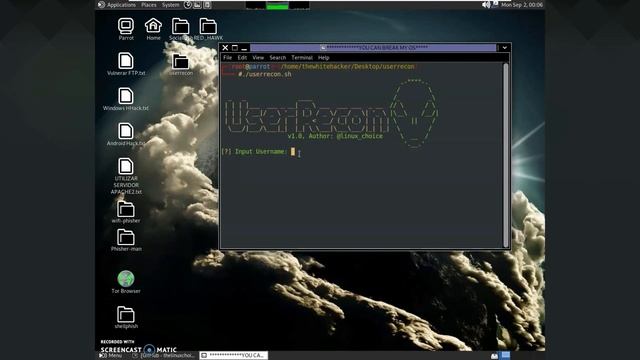
Task: Open the terminal View menu
Action: click(258, 58)
